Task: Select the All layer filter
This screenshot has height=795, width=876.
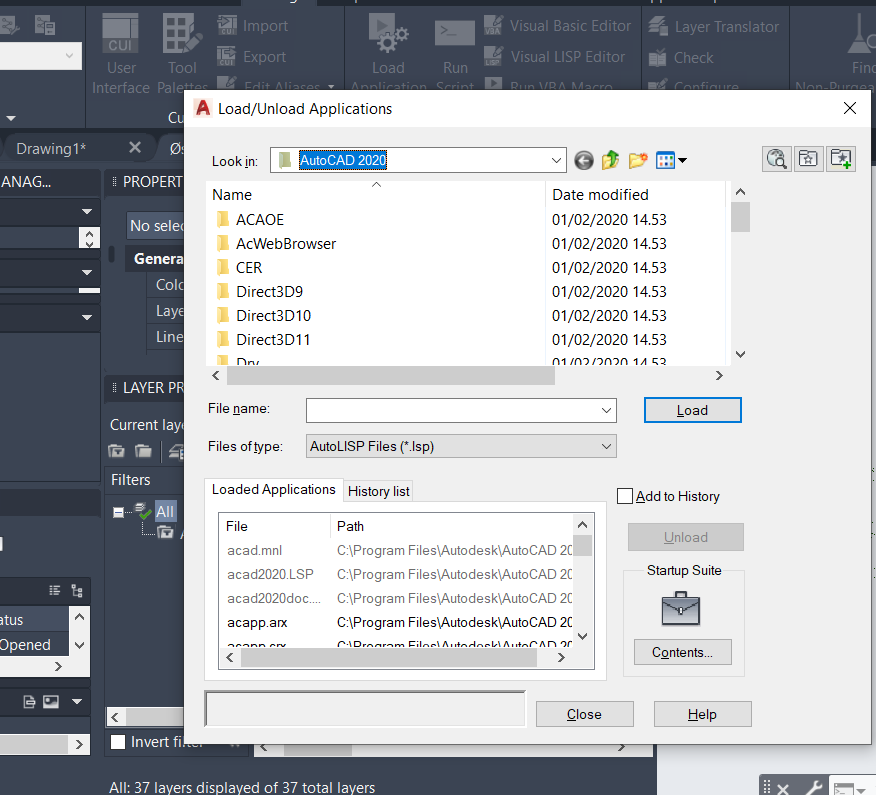Action: [x=165, y=512]
